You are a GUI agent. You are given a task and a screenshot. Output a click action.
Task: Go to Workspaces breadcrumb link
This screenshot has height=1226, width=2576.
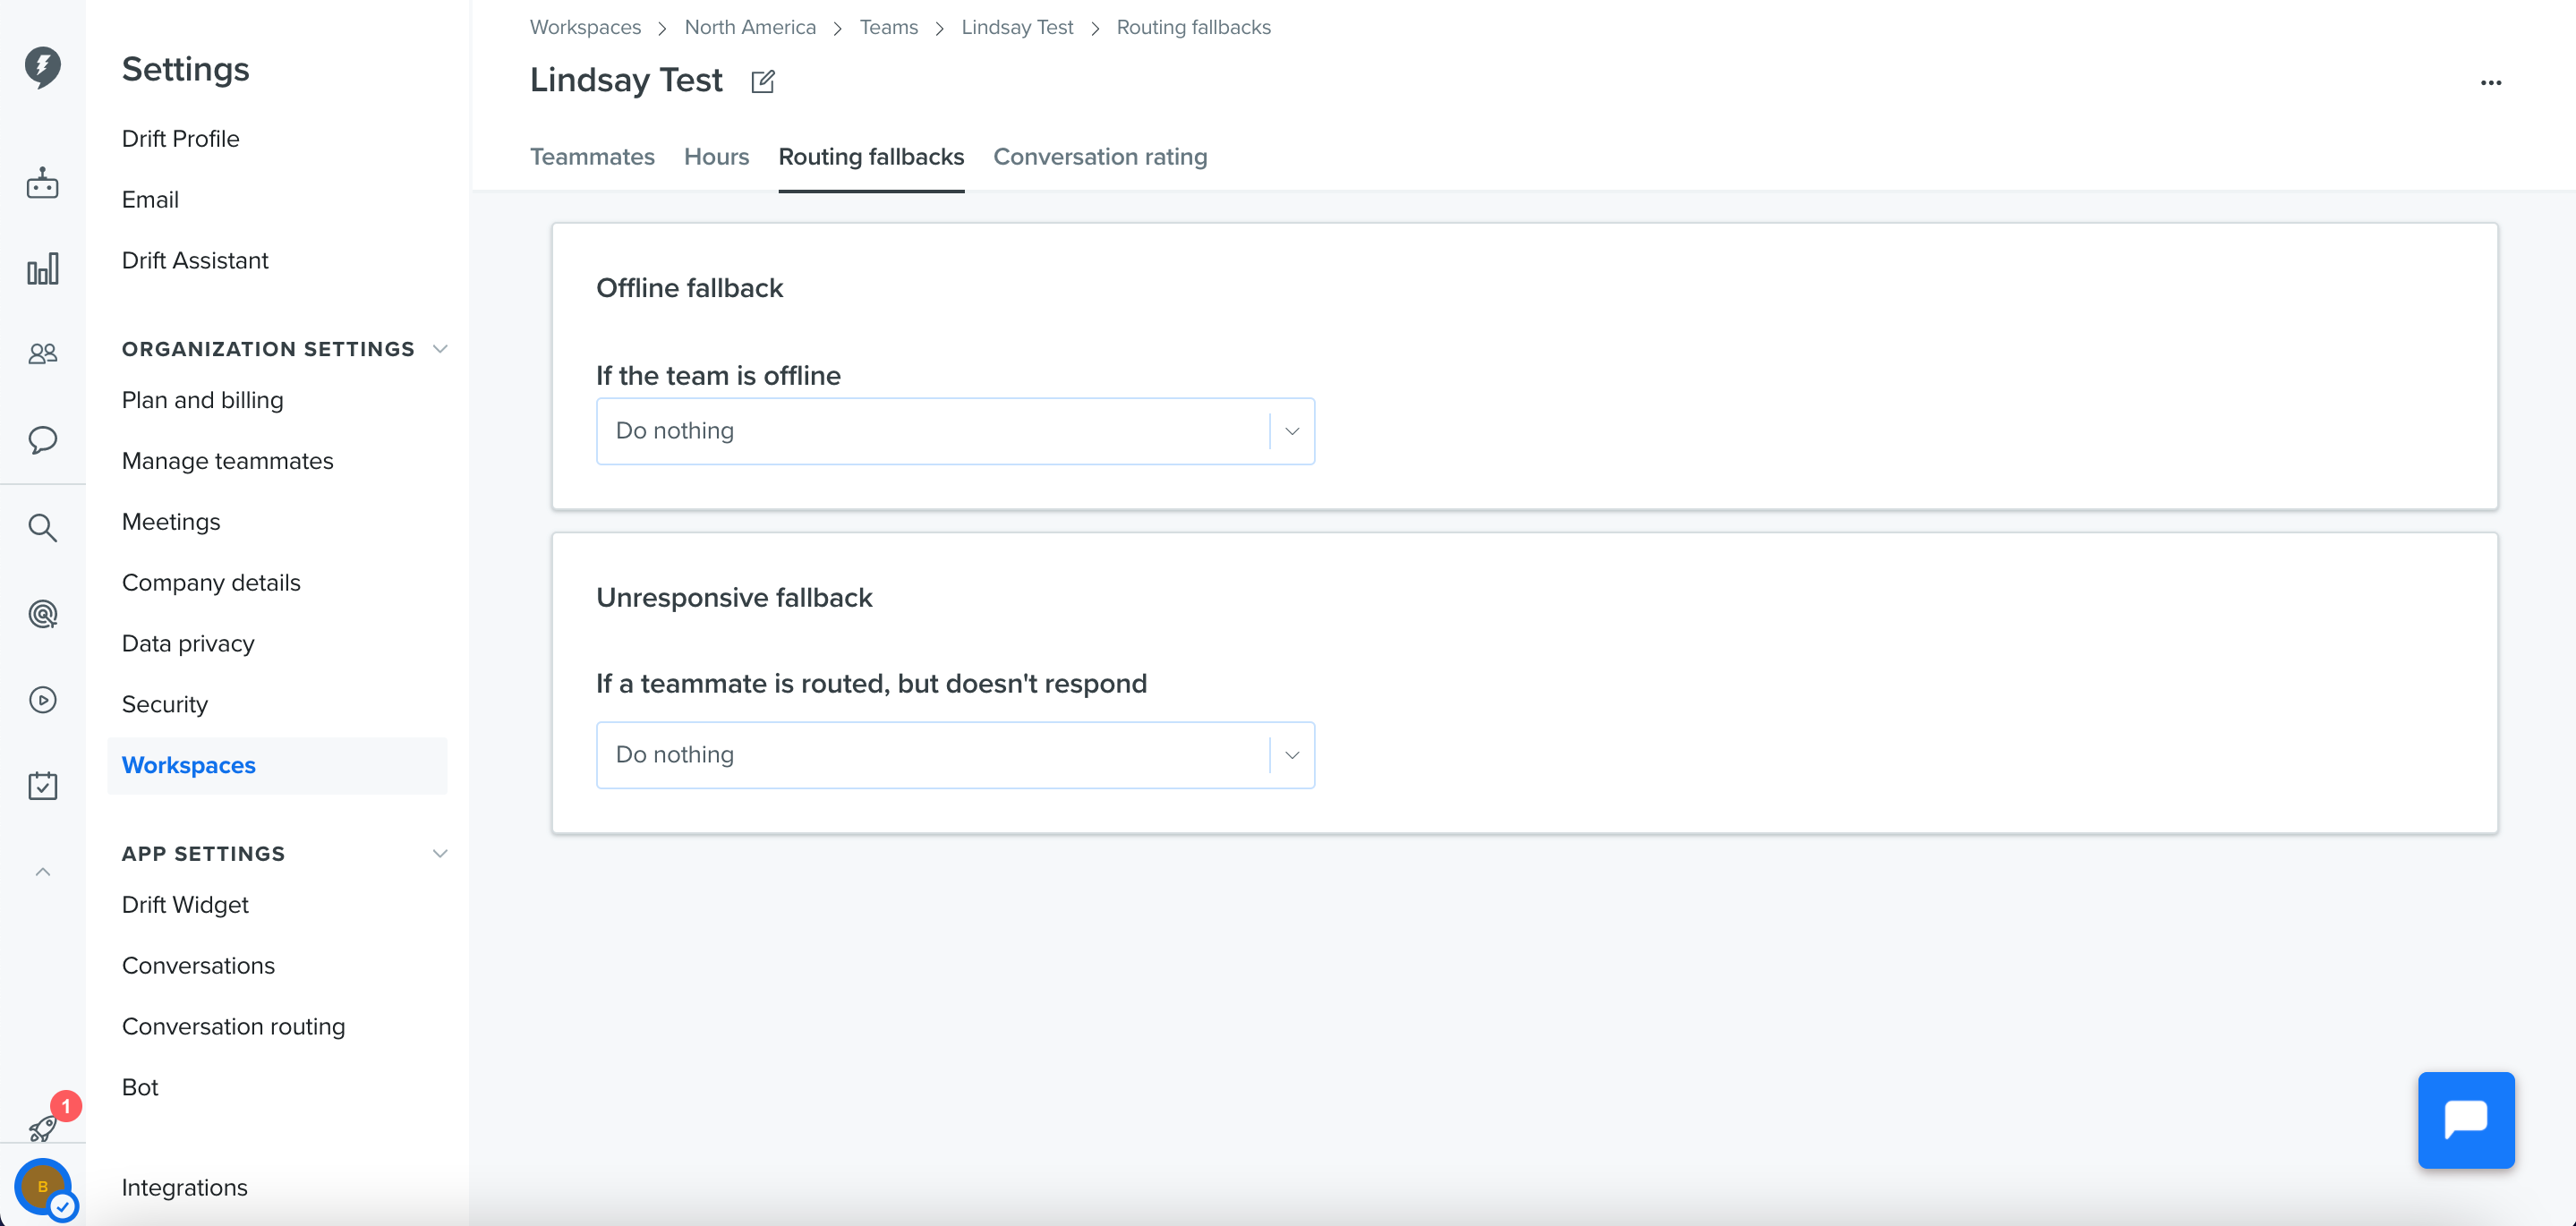[585, 27]
